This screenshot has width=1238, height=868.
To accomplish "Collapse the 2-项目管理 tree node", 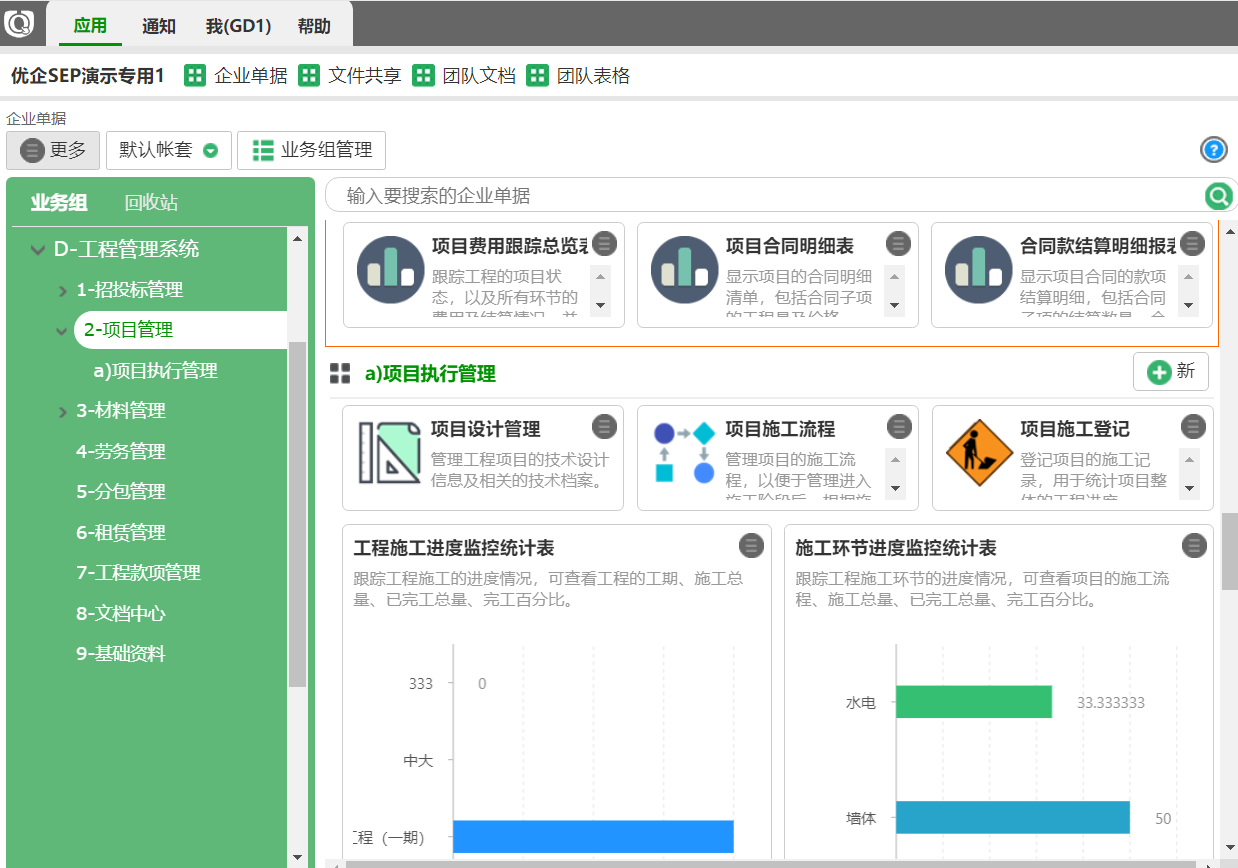I will pyautogui.click(x=62, y=331).
